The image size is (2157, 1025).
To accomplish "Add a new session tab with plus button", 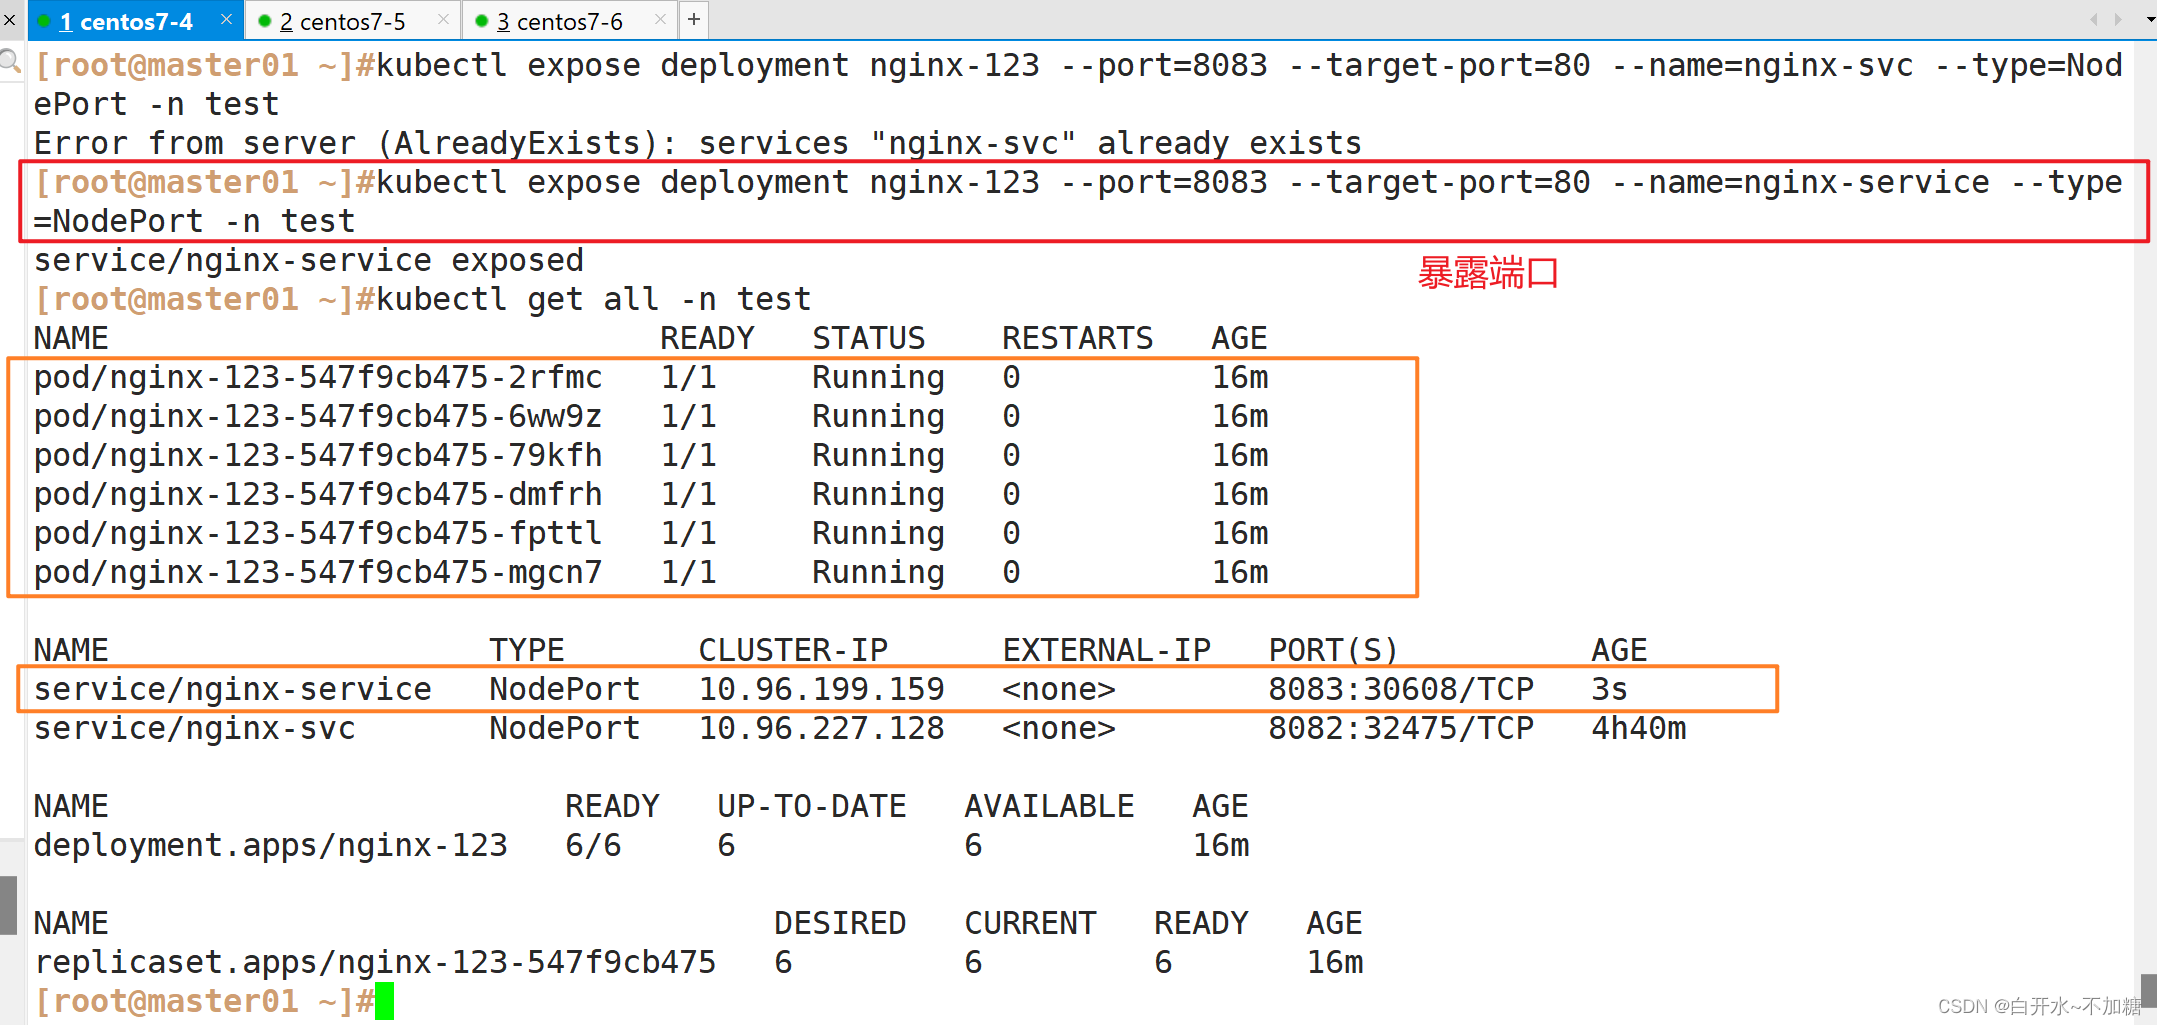I will [x=694, y=19].
